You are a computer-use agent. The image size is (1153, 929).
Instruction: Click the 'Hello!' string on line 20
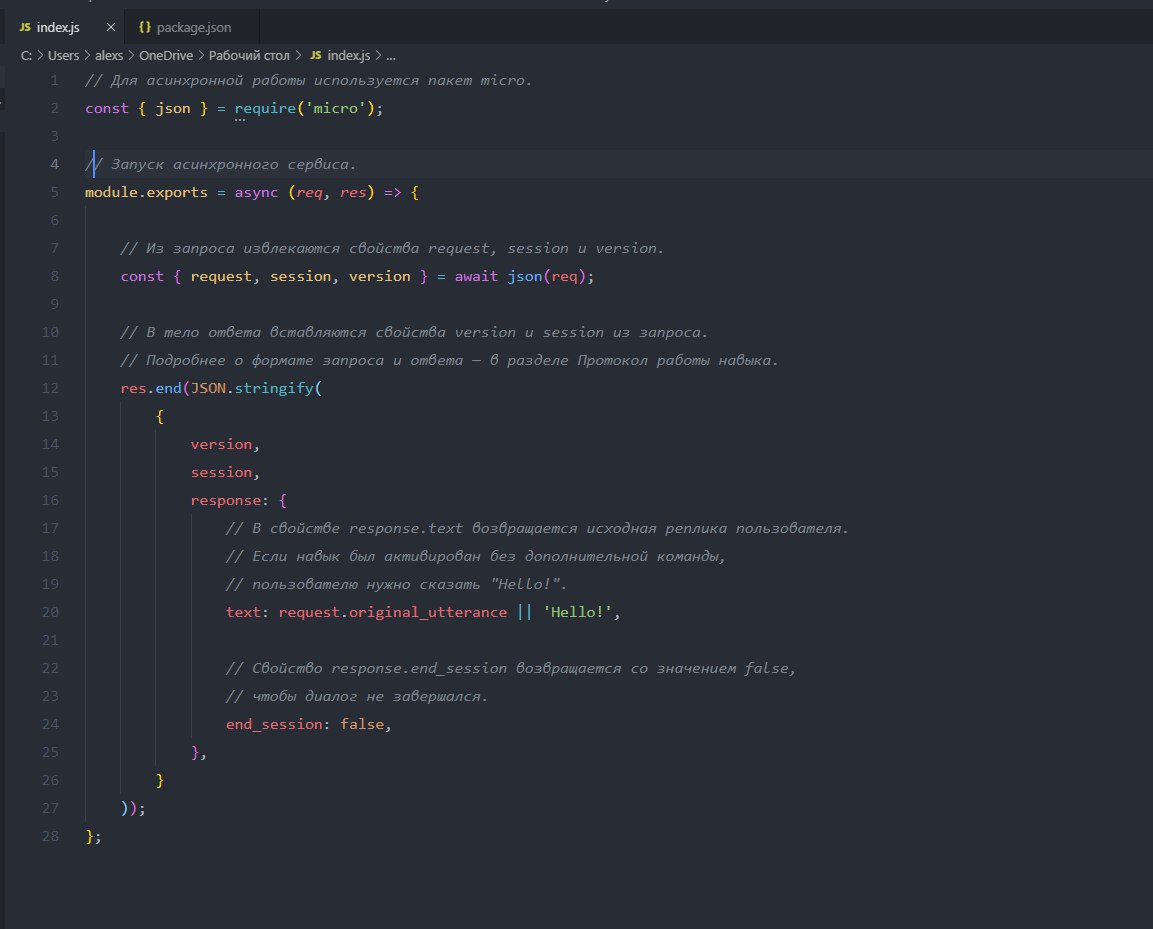point(577,612)
